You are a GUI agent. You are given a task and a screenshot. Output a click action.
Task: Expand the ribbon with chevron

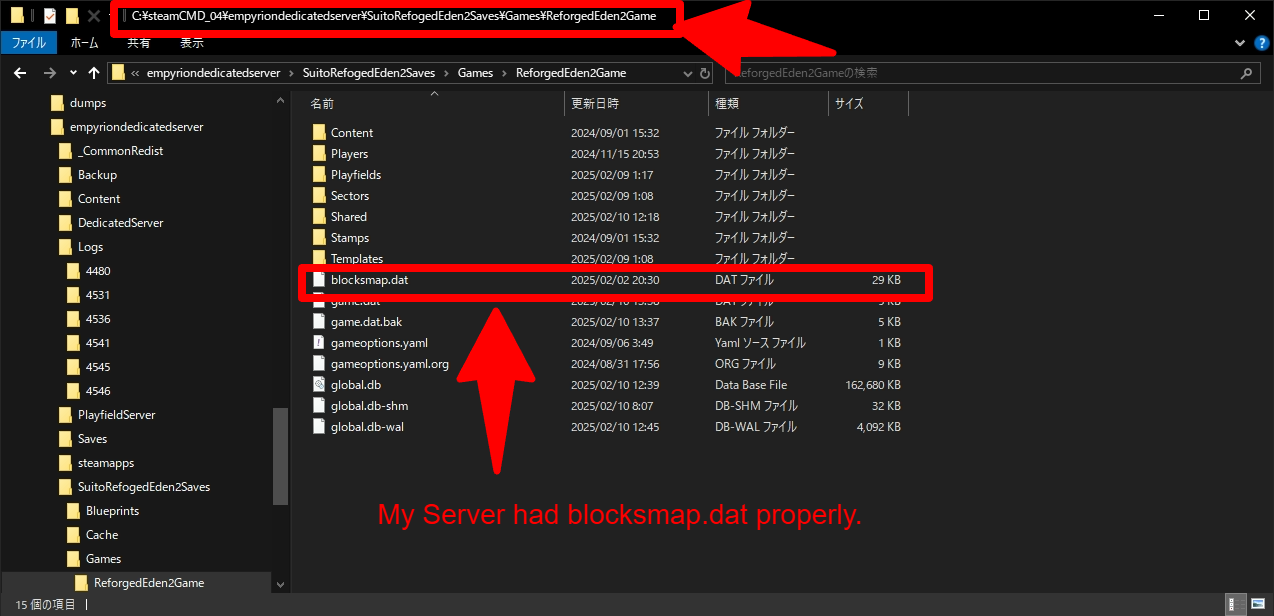click(x=1239, y=43)
